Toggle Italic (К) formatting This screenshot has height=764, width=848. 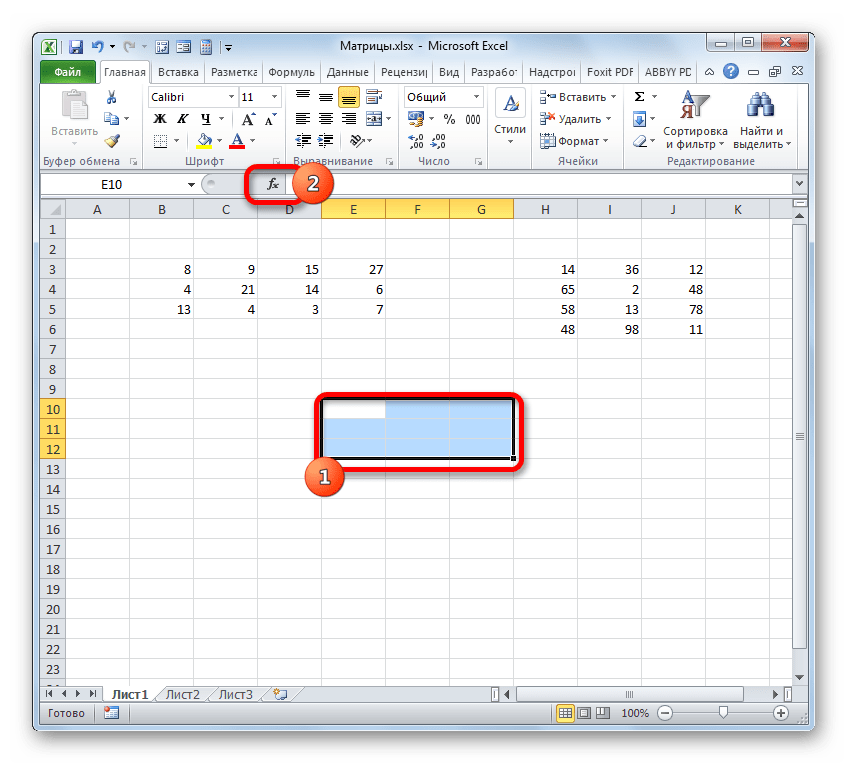tap(183, 119)
